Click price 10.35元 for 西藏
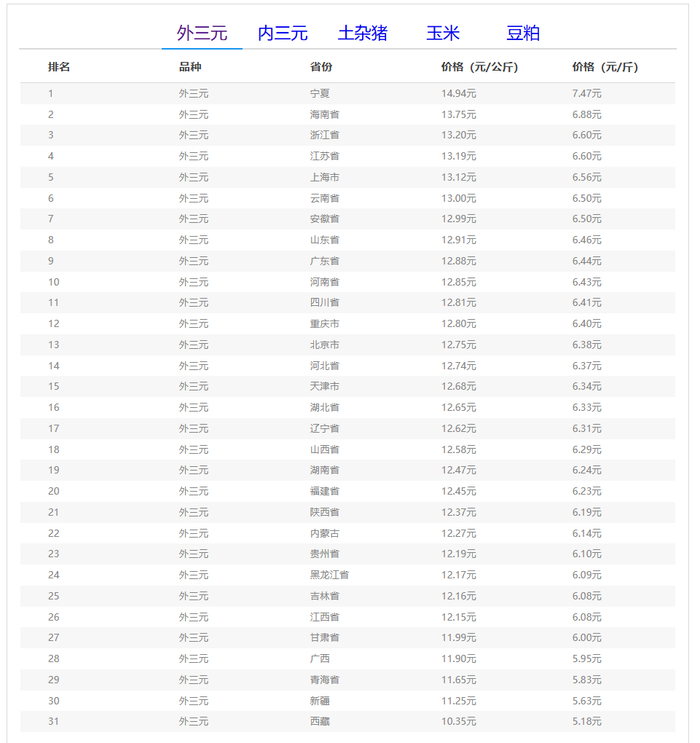700x743 pixels. coord(459,721)
